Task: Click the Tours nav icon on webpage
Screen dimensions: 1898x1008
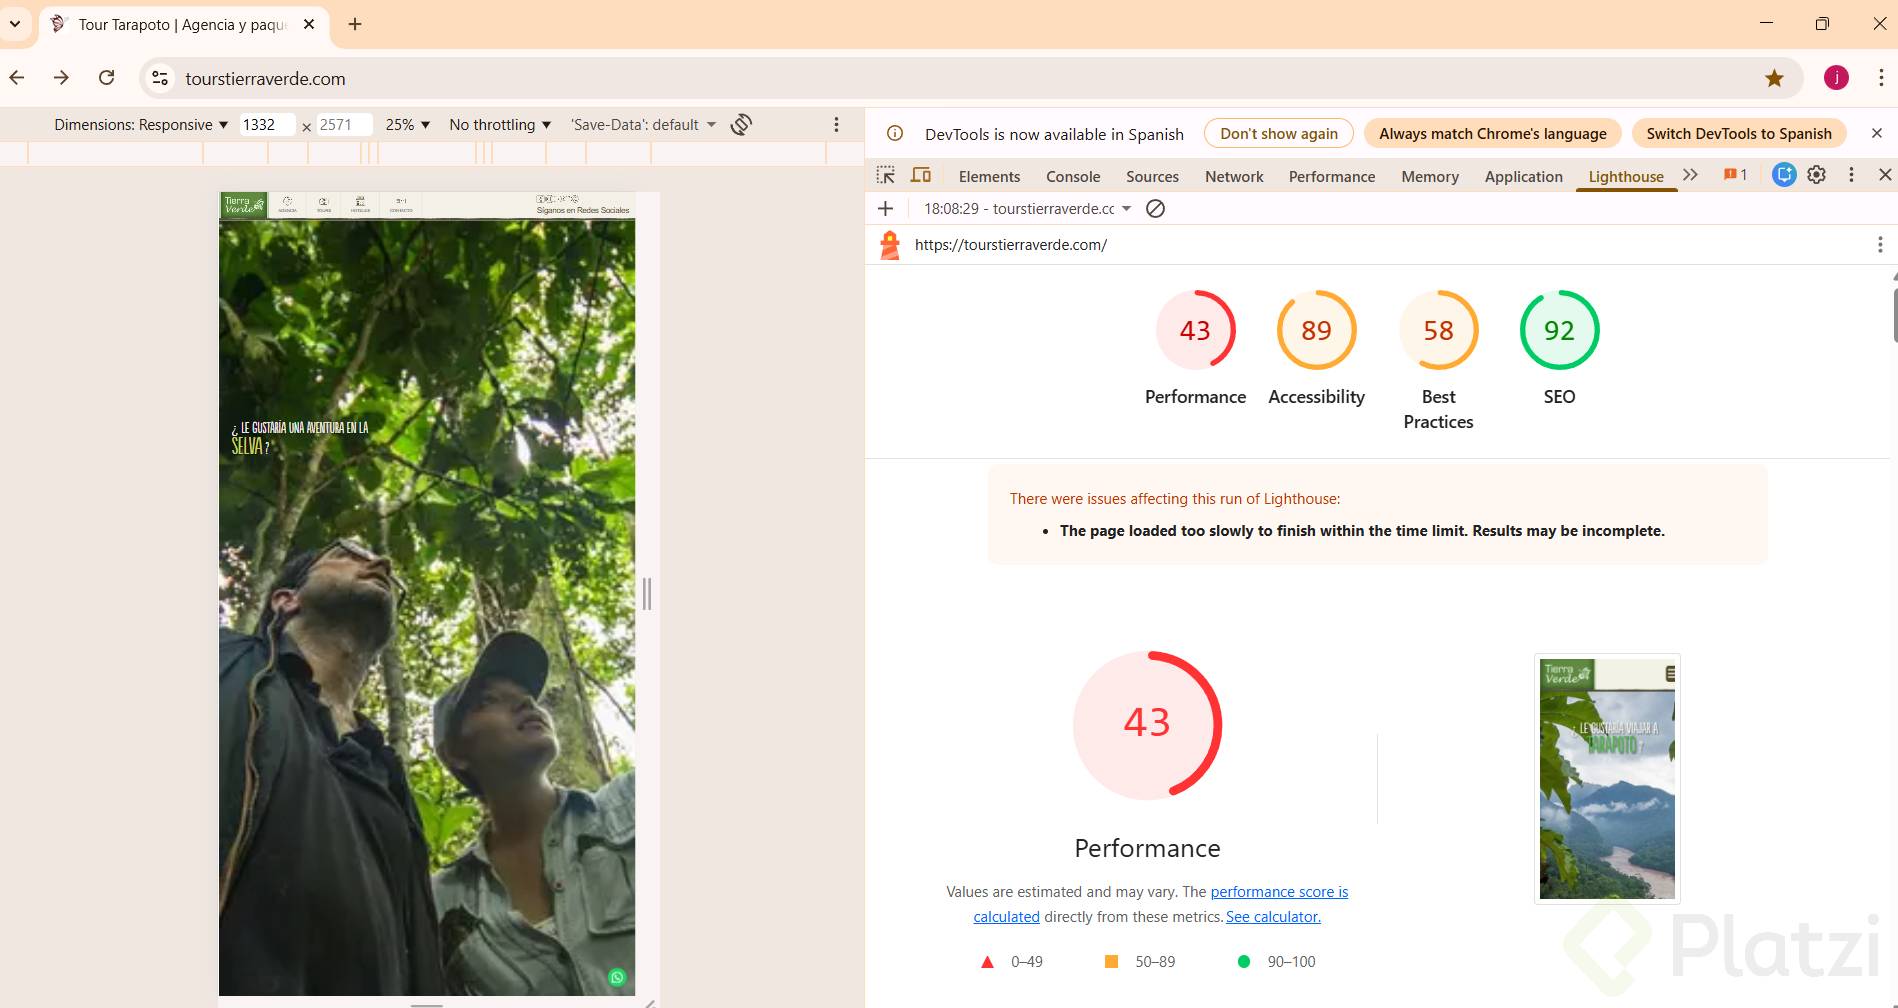Action: (324, 204)
